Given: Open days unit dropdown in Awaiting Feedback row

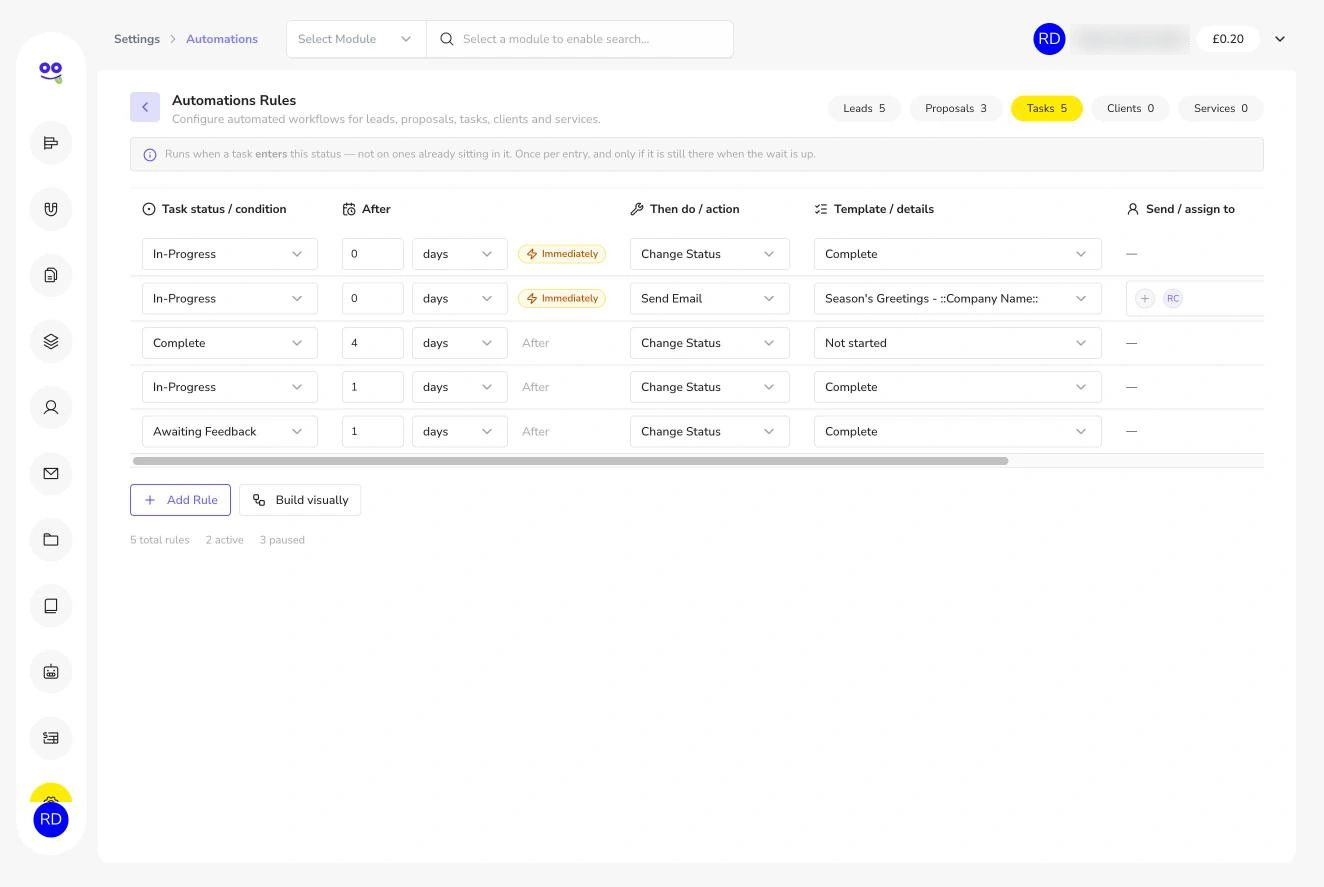Looking at the screenshot, I should pyautogui.click(x=460, y=431).
